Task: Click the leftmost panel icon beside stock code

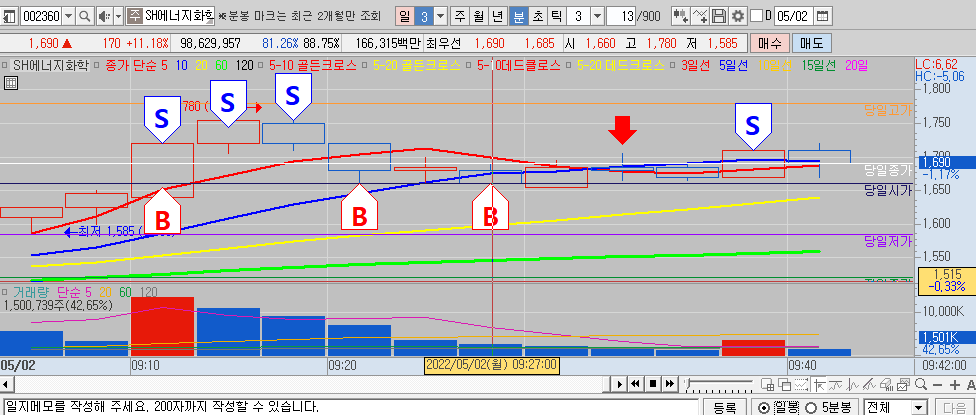Action: point(9,16)
